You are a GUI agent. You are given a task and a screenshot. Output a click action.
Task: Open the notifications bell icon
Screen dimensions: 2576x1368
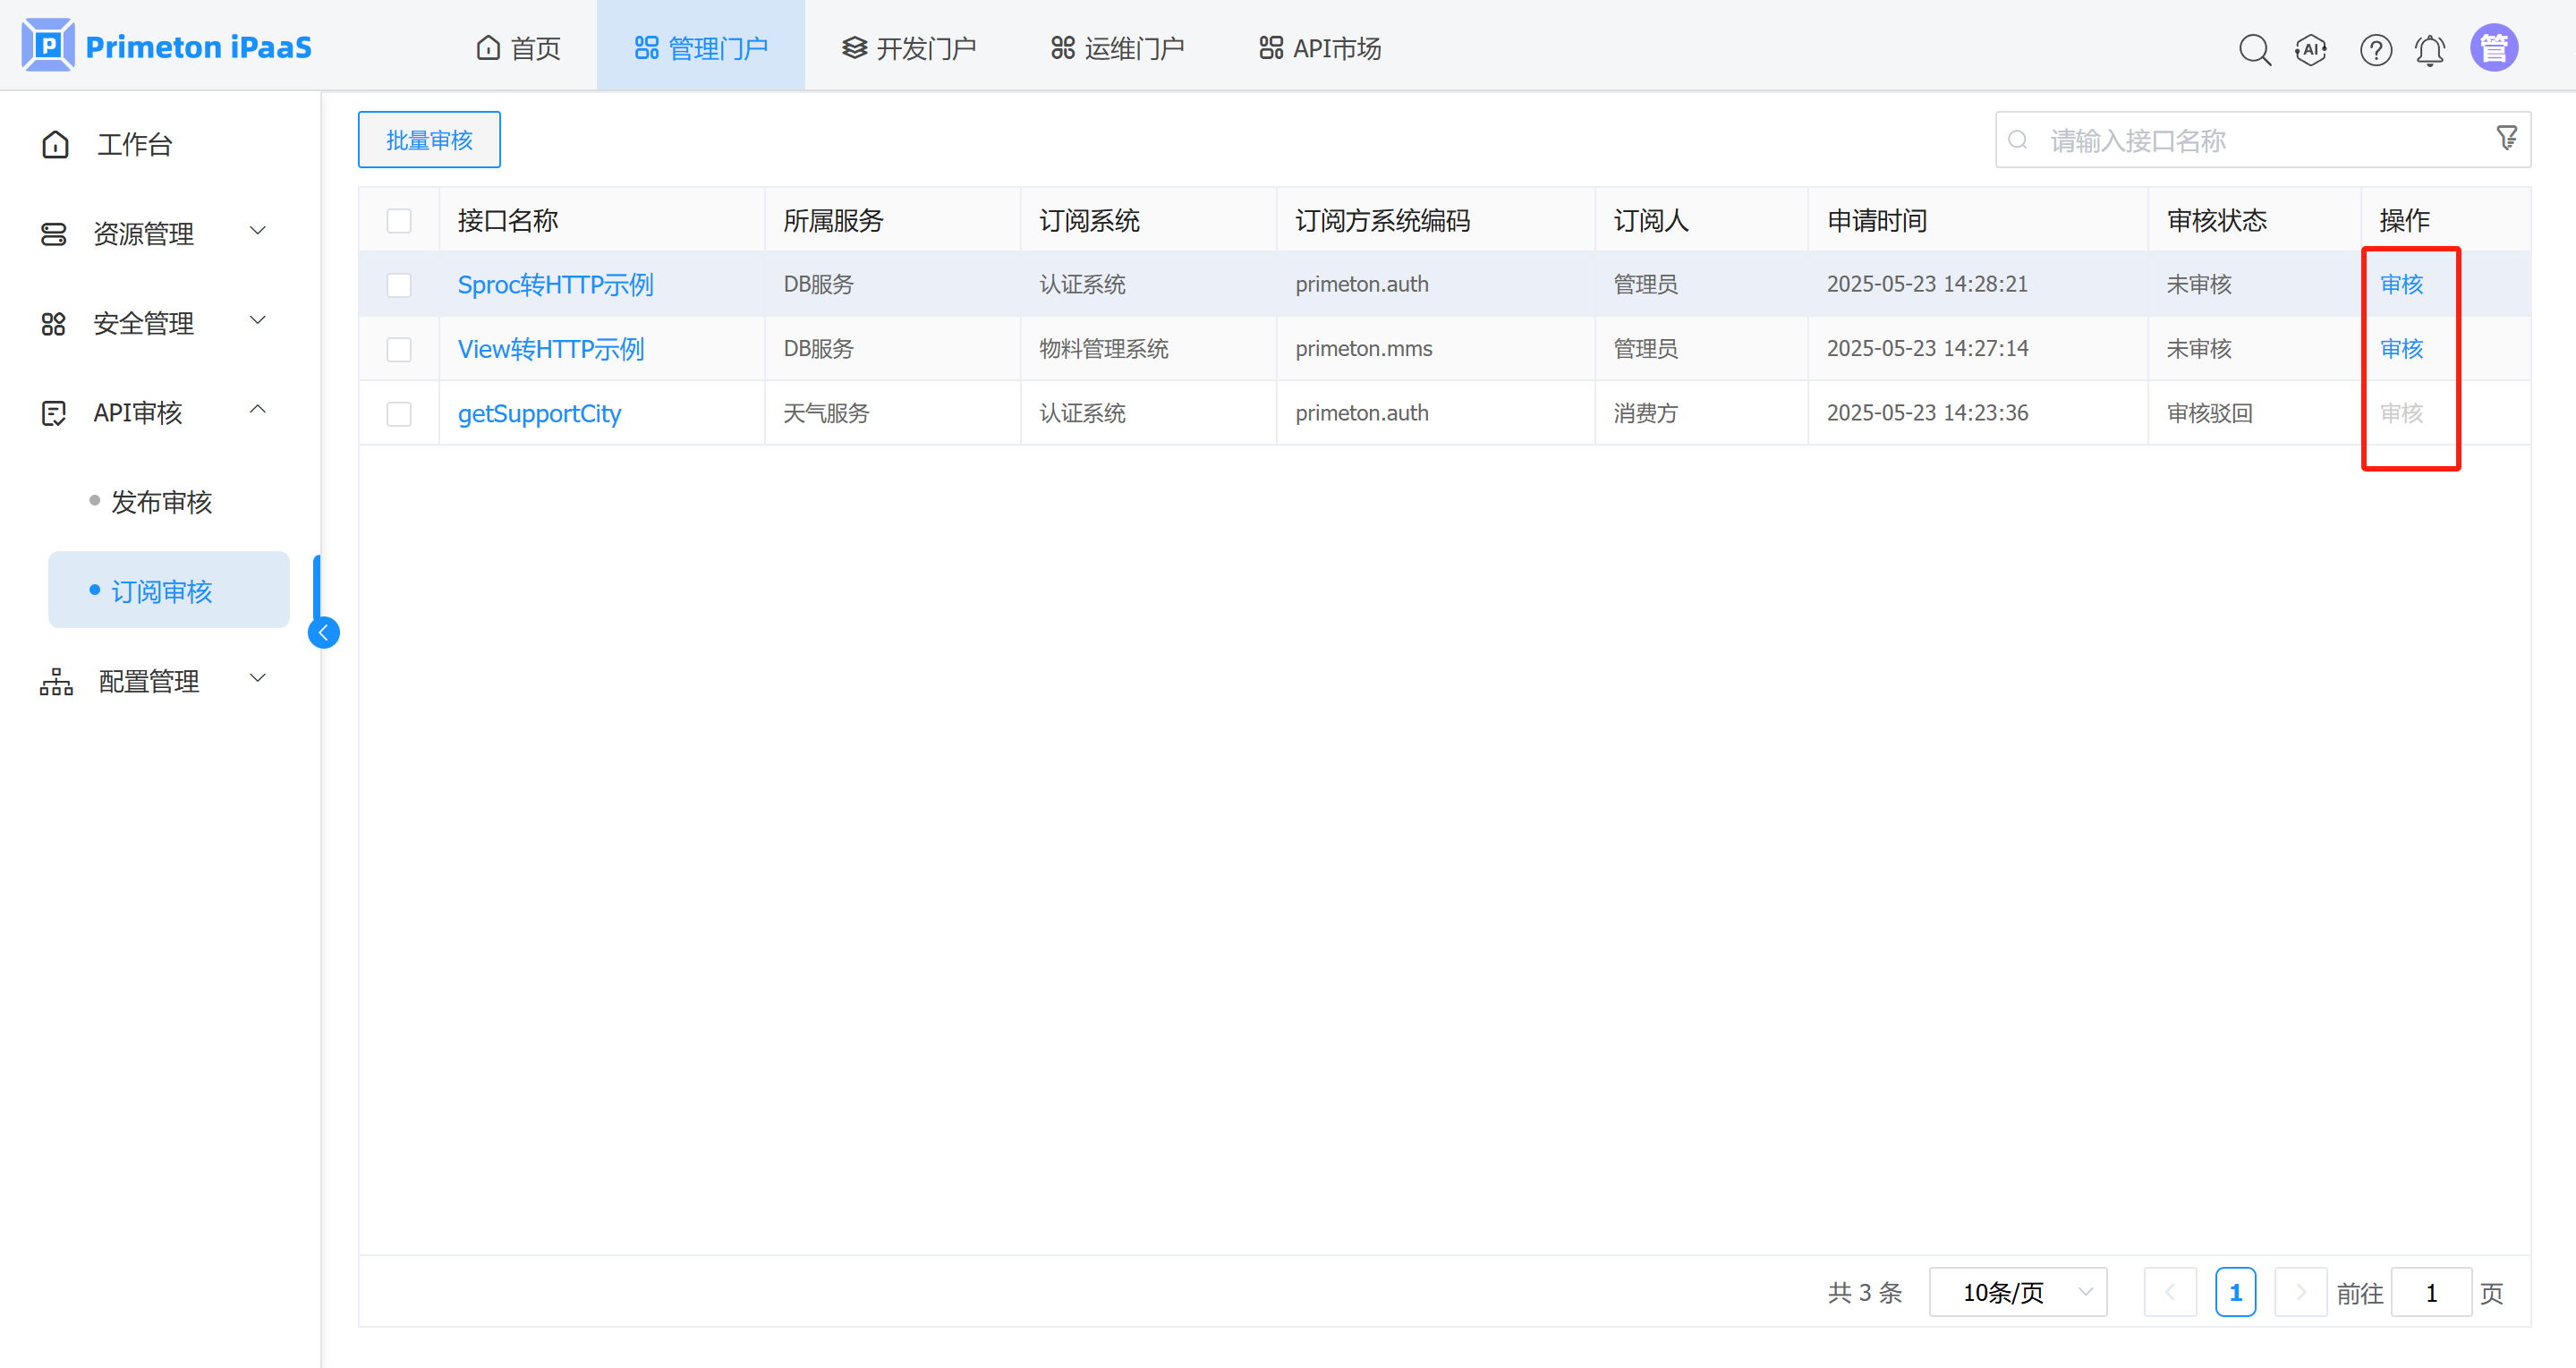pos(2430,49)
